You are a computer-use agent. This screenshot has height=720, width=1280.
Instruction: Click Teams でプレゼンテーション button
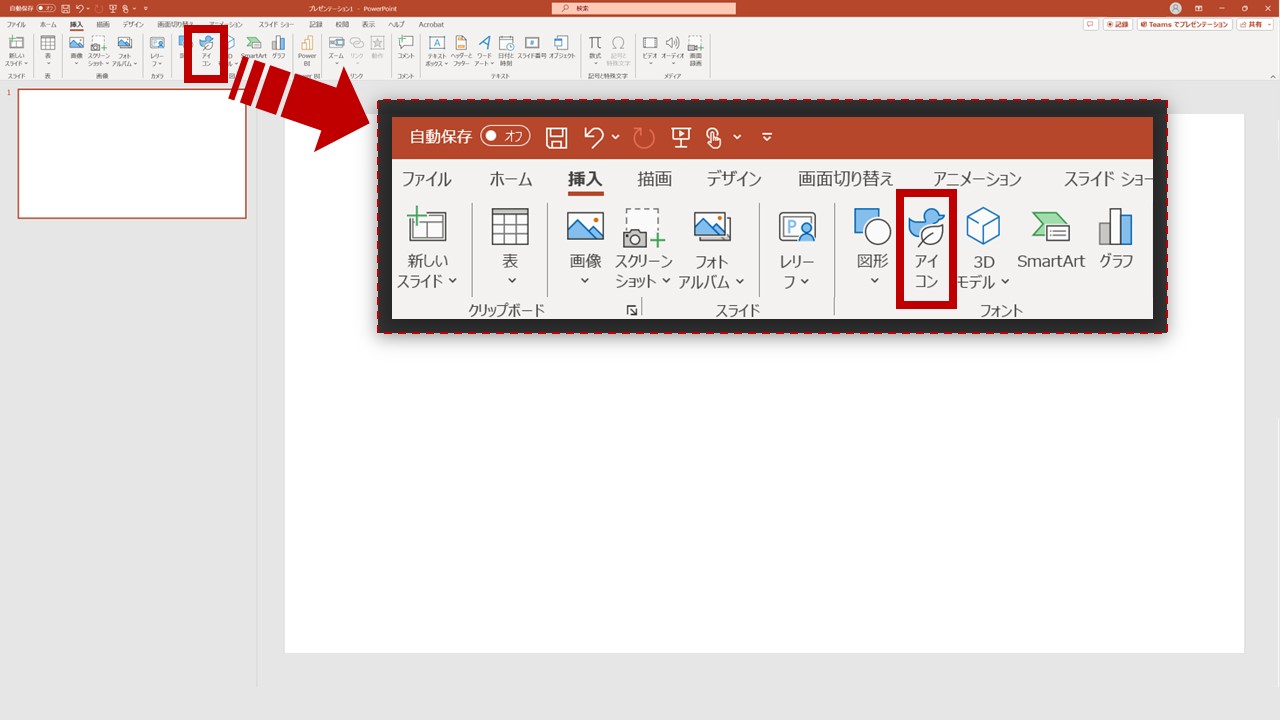[x=1184, y=24]
